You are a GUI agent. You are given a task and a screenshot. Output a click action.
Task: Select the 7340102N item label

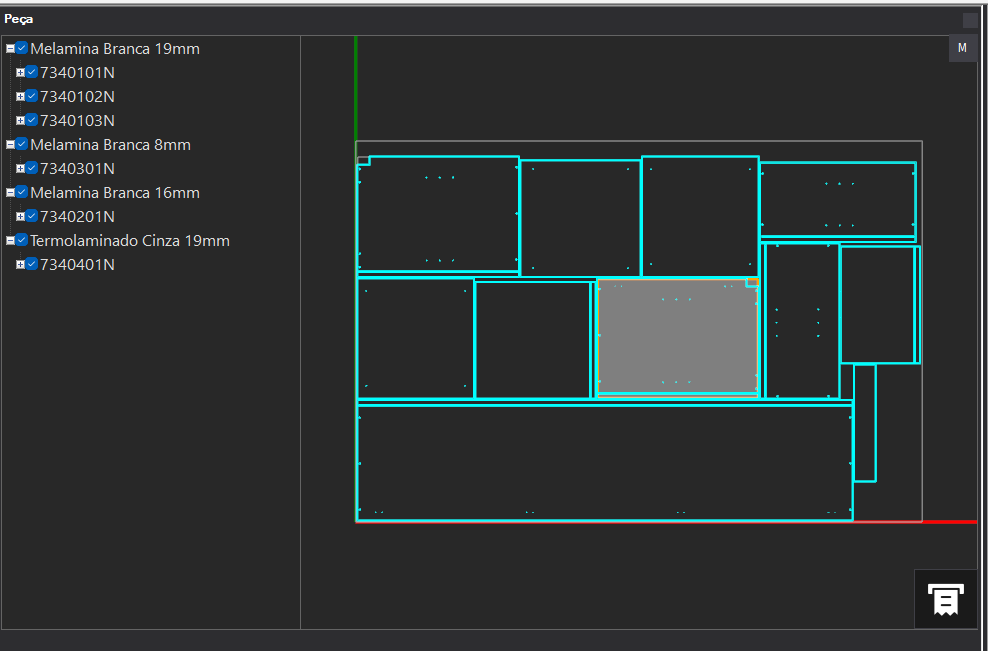tap(77, 96)
